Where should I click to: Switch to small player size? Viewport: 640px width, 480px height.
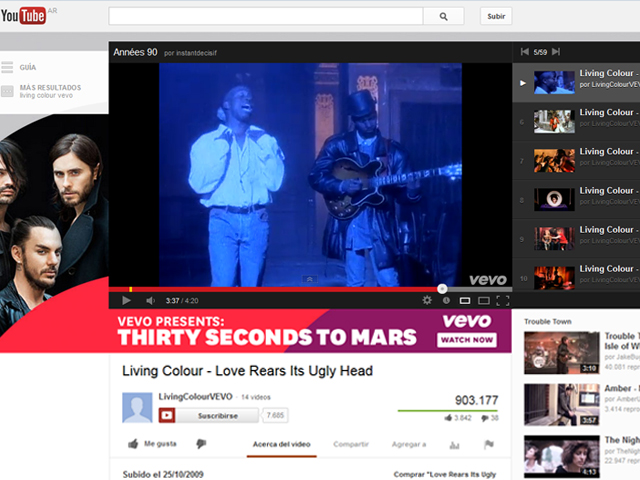[465, 301]
